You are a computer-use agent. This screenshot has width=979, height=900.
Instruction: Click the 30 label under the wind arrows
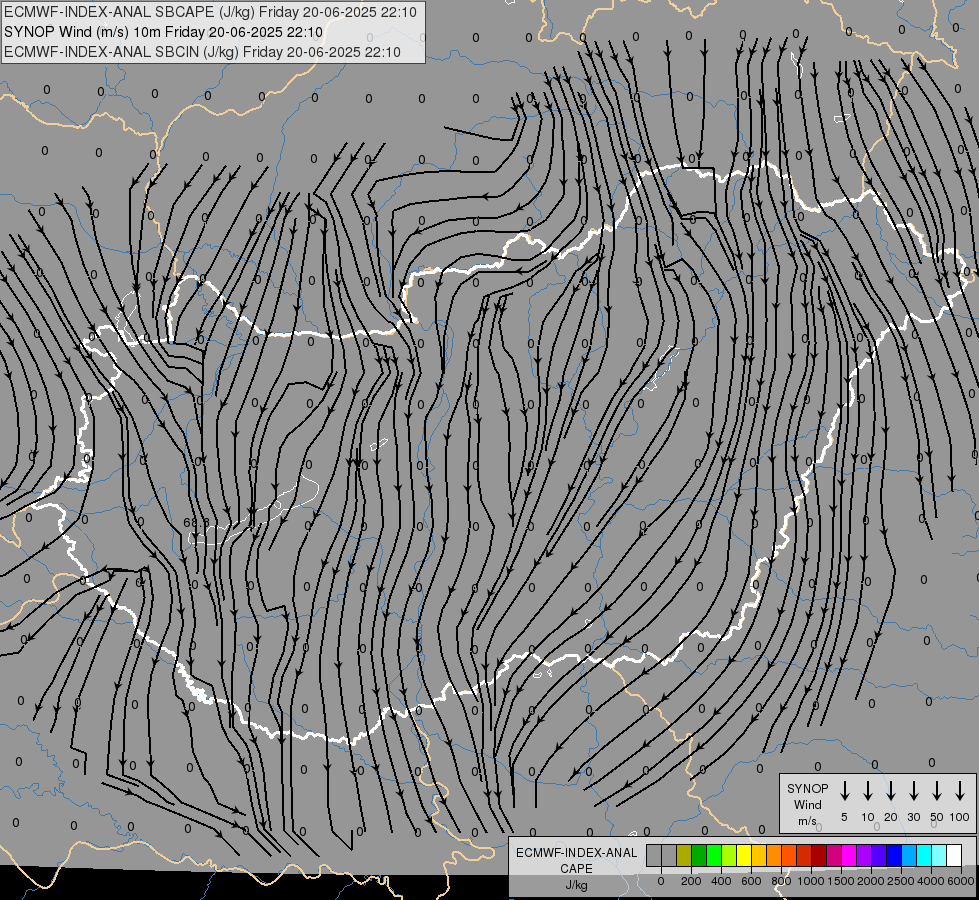tap(913, 817)
